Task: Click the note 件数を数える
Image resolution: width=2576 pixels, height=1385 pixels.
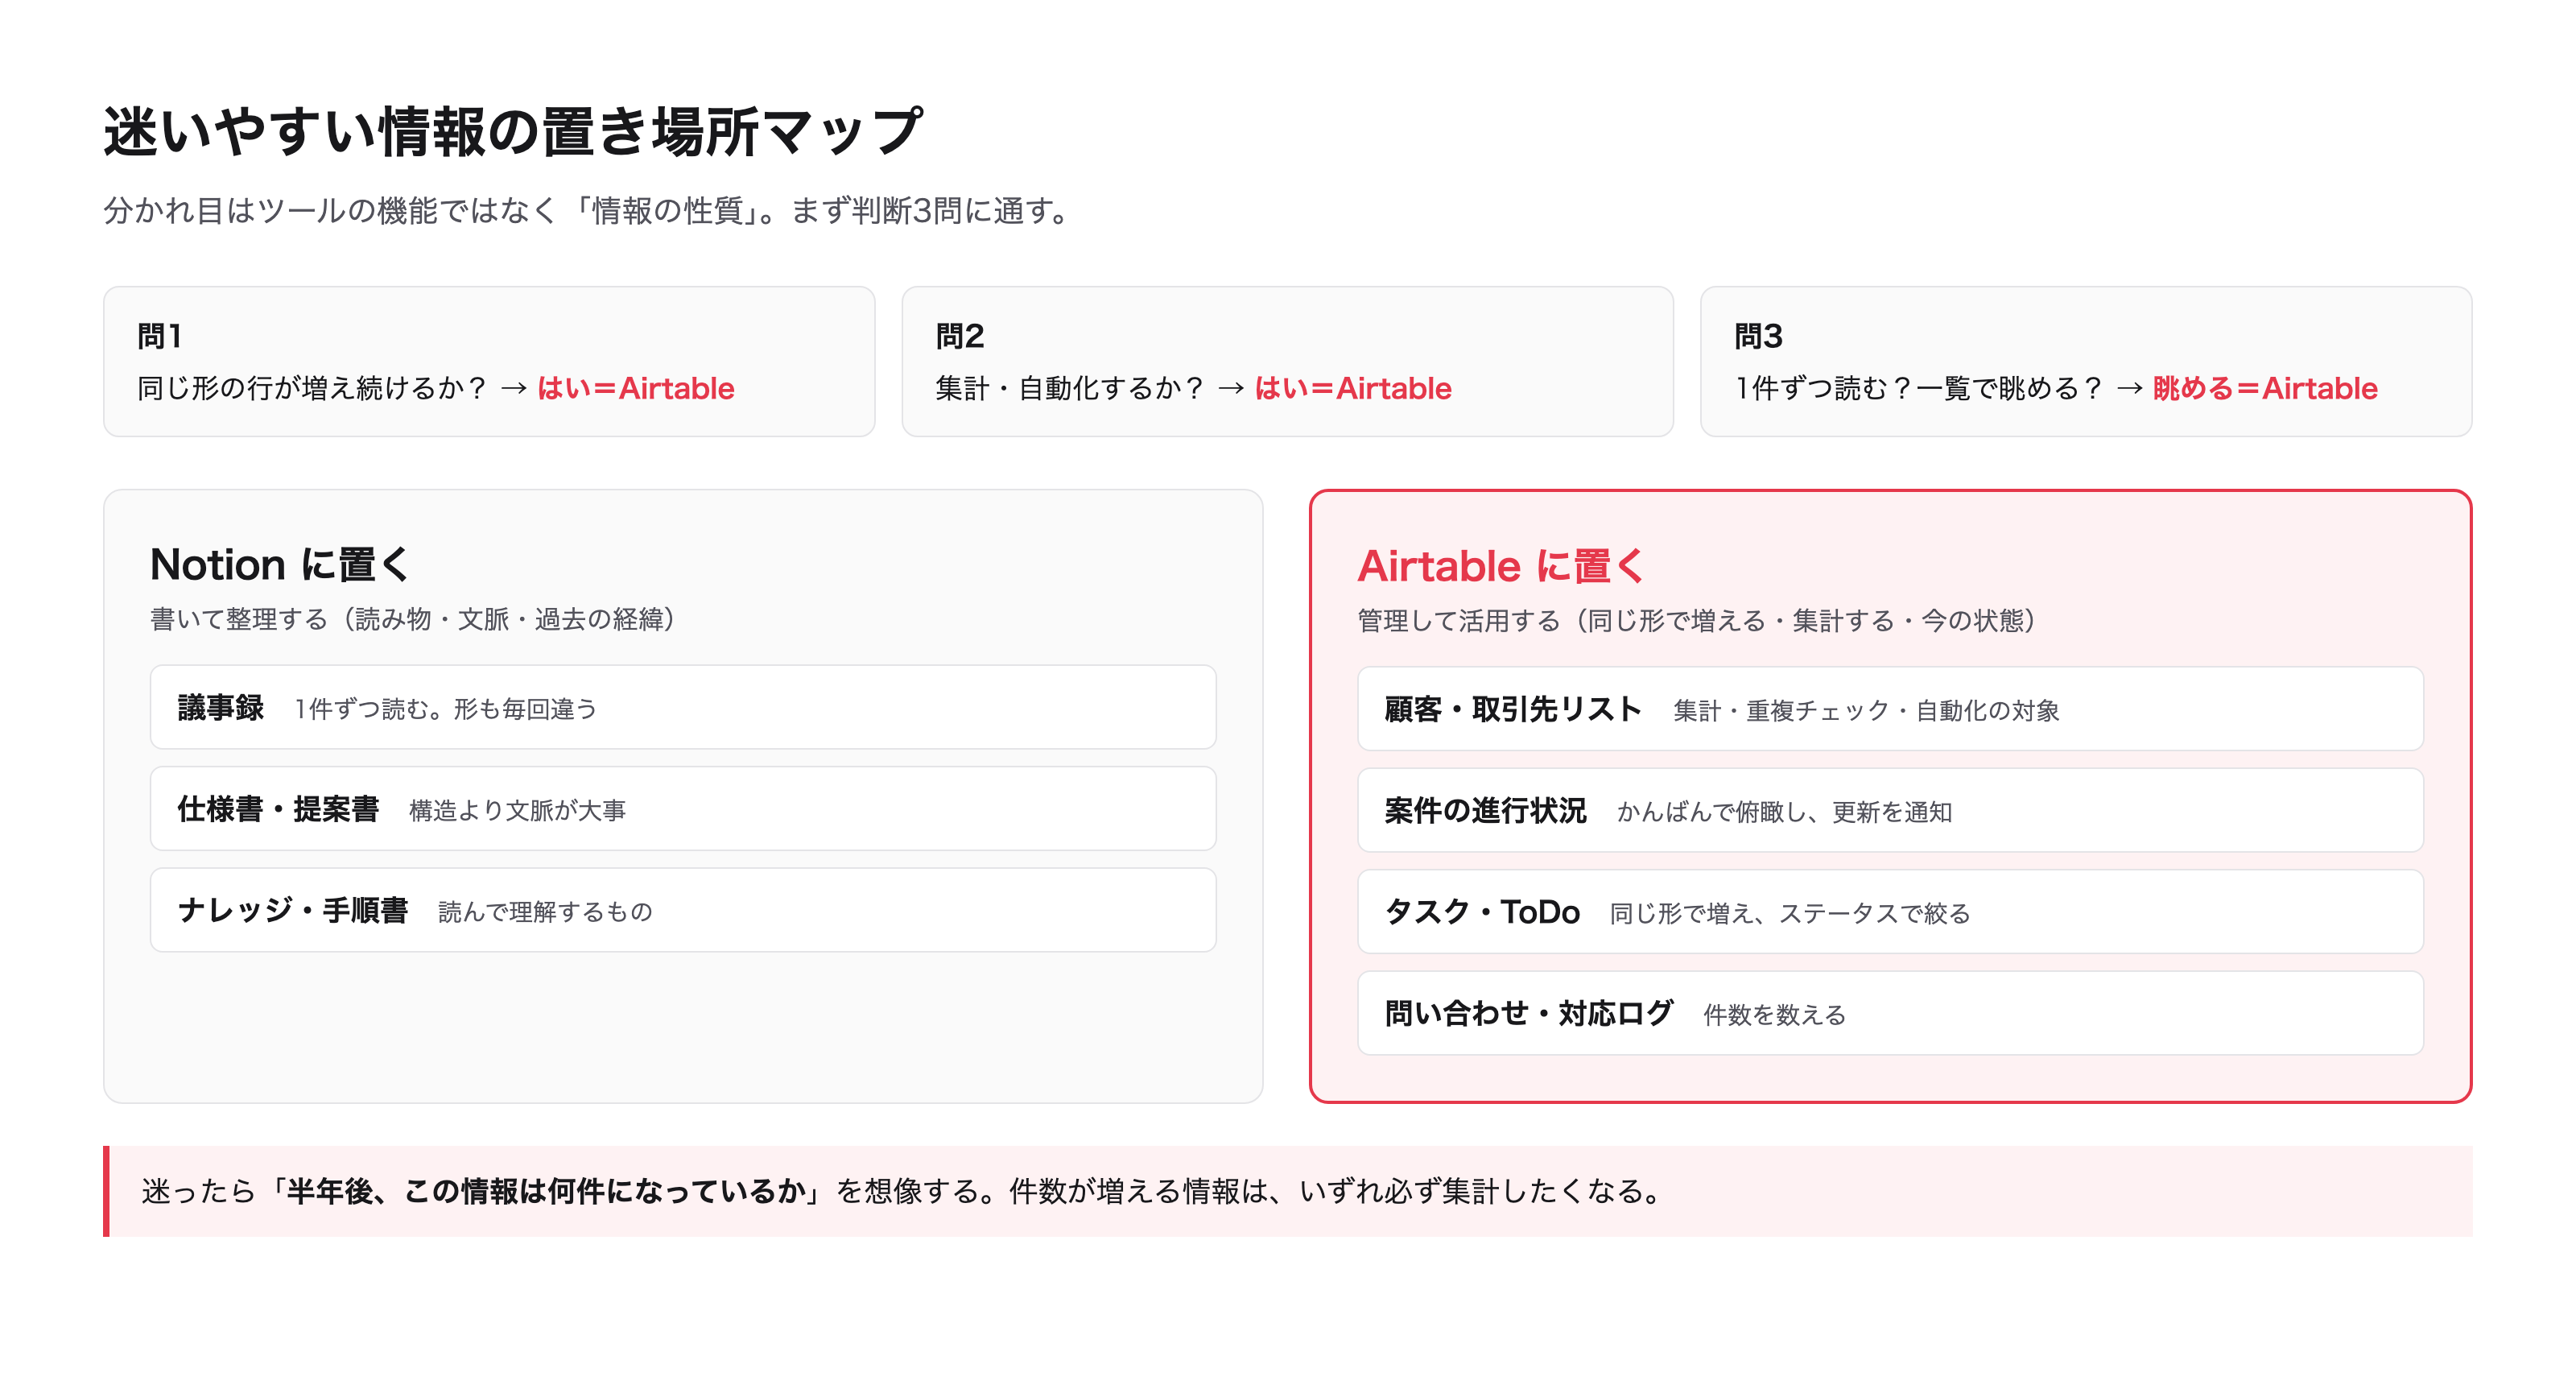Action: point(1774,1015)
